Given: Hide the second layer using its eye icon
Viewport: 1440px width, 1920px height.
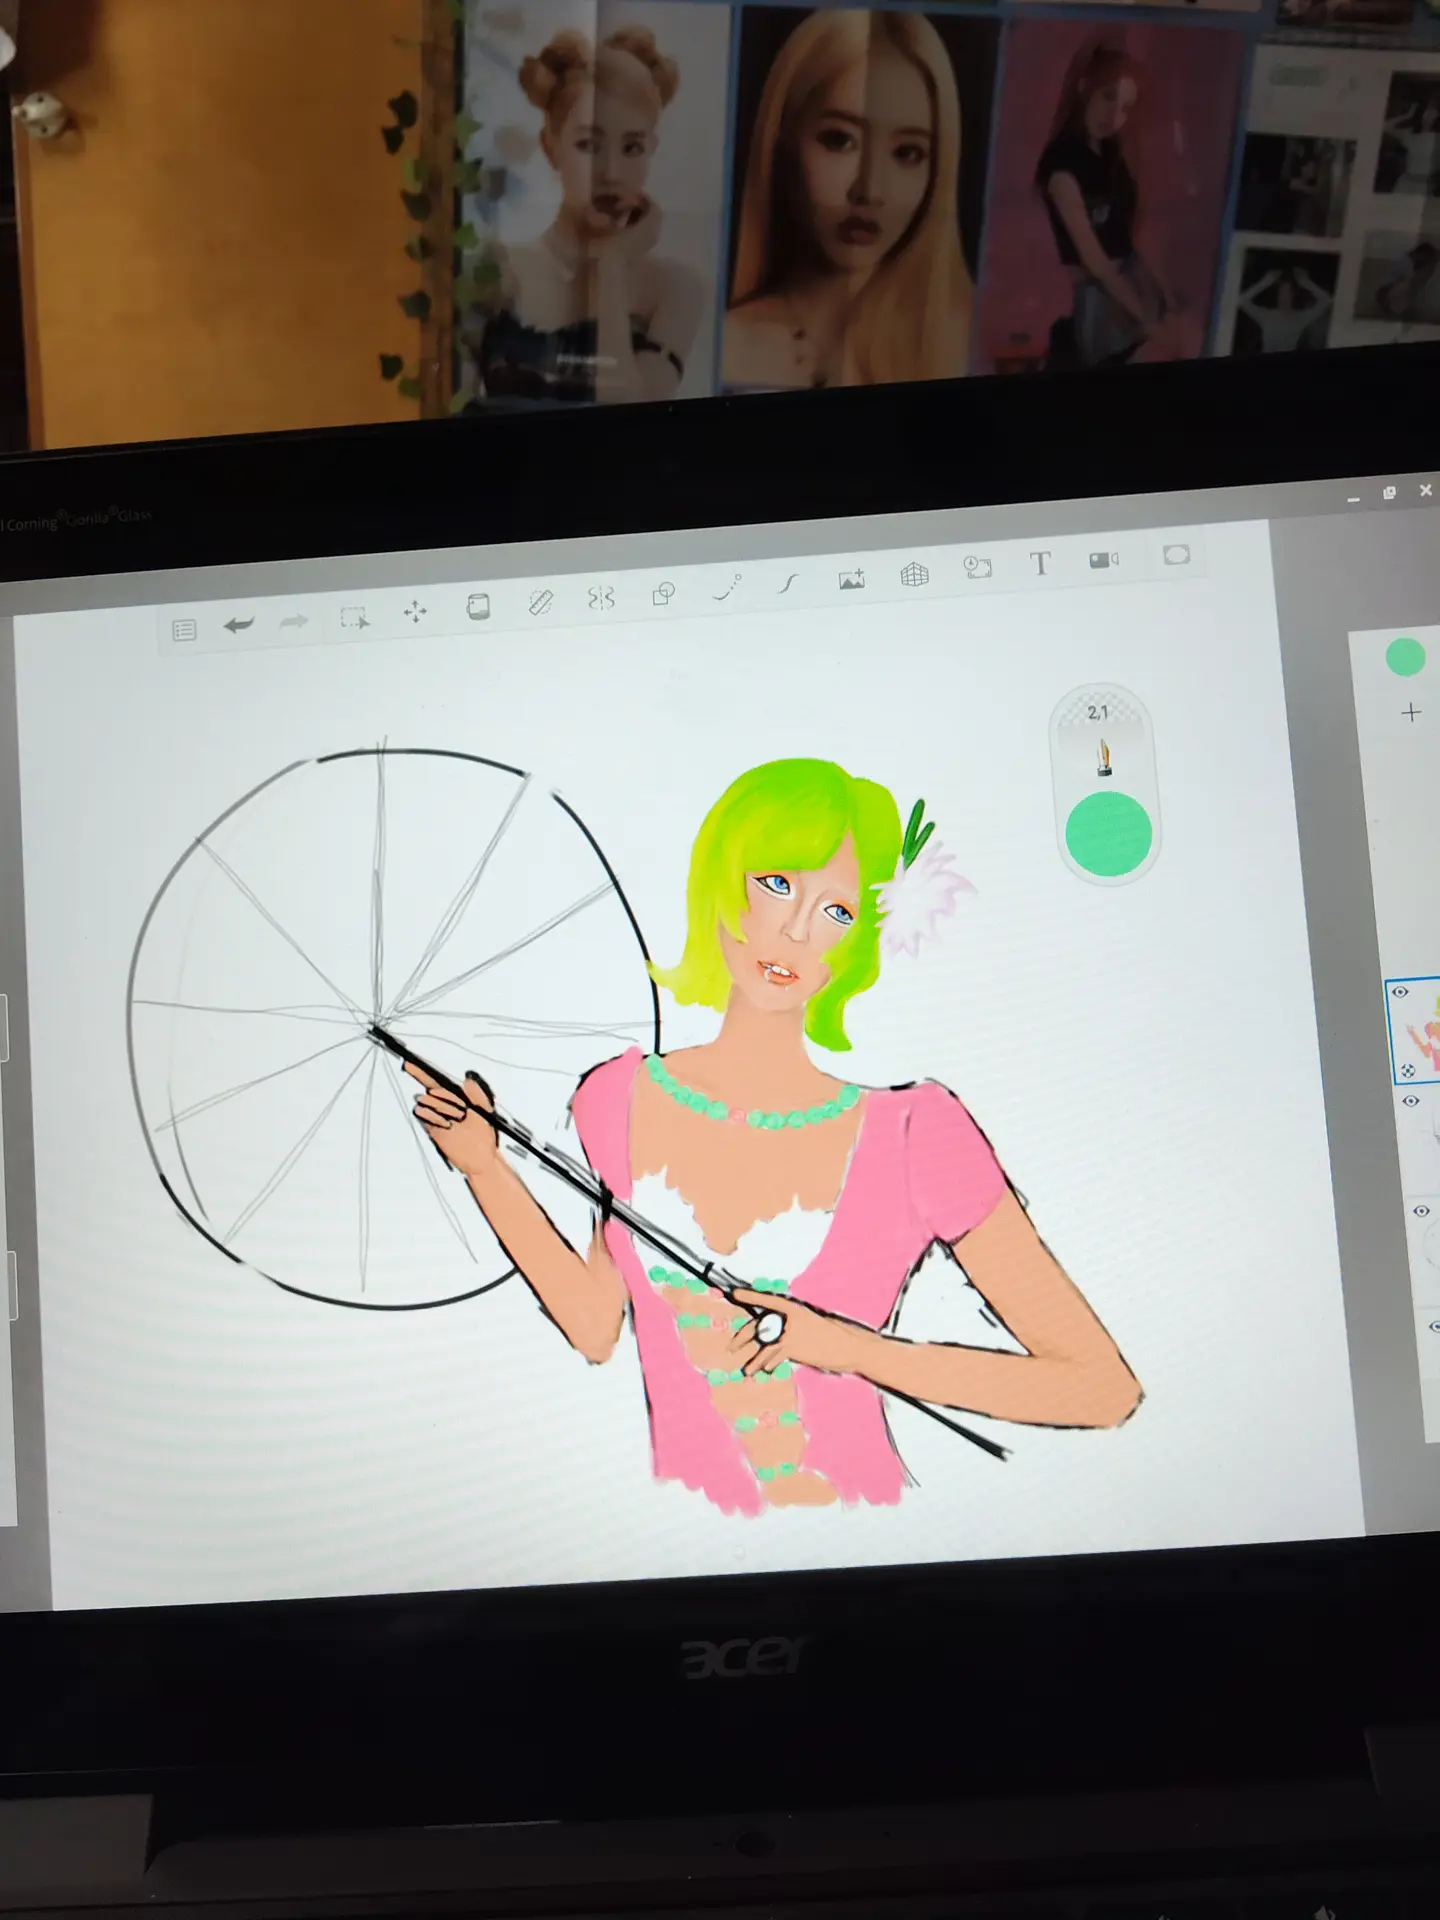Looking at the screenshot, I should point(1411,1101).
